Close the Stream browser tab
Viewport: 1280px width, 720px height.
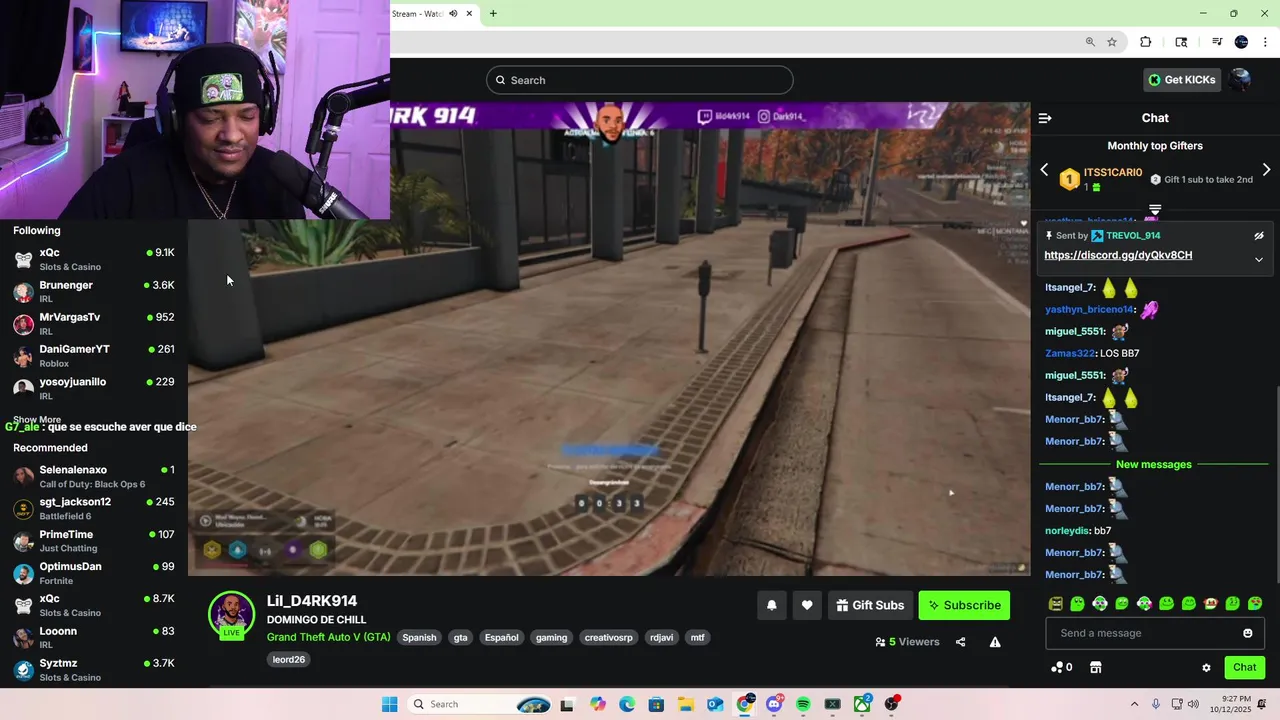(469, 14)
